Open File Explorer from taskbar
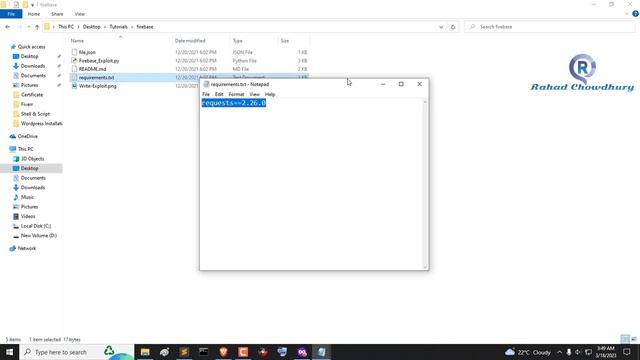 [x=145, y=352]
